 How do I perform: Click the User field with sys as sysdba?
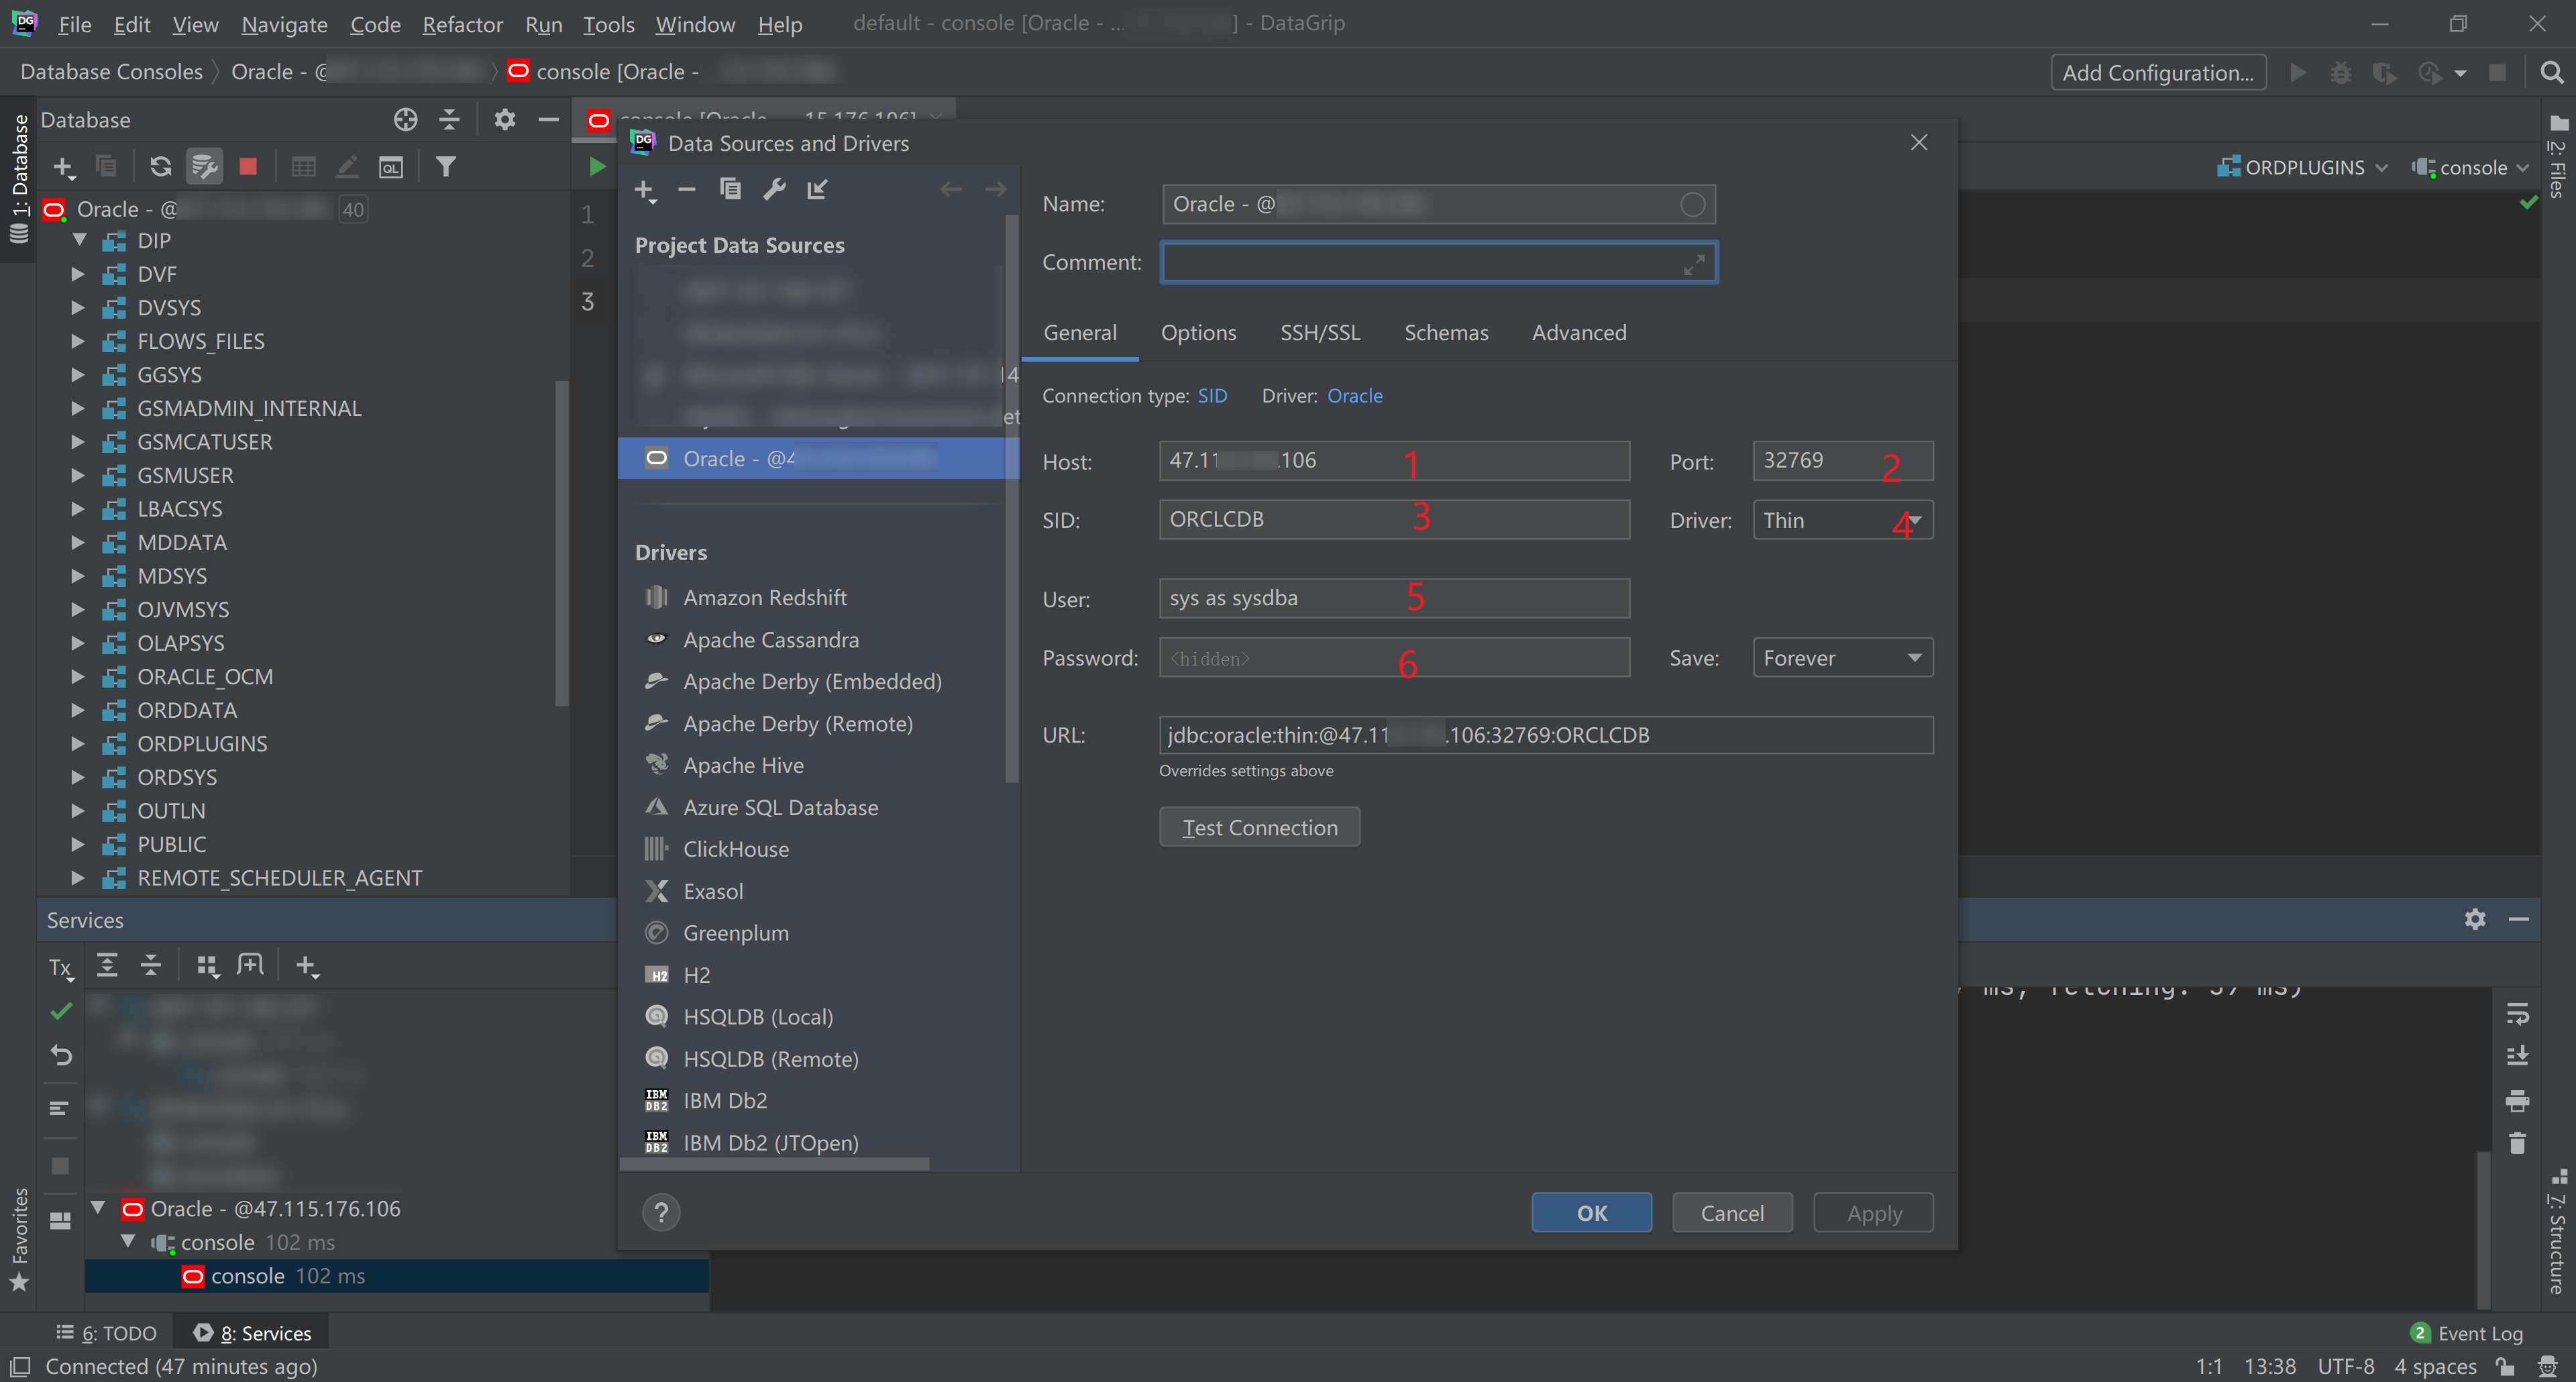[x=1394, y=598]
